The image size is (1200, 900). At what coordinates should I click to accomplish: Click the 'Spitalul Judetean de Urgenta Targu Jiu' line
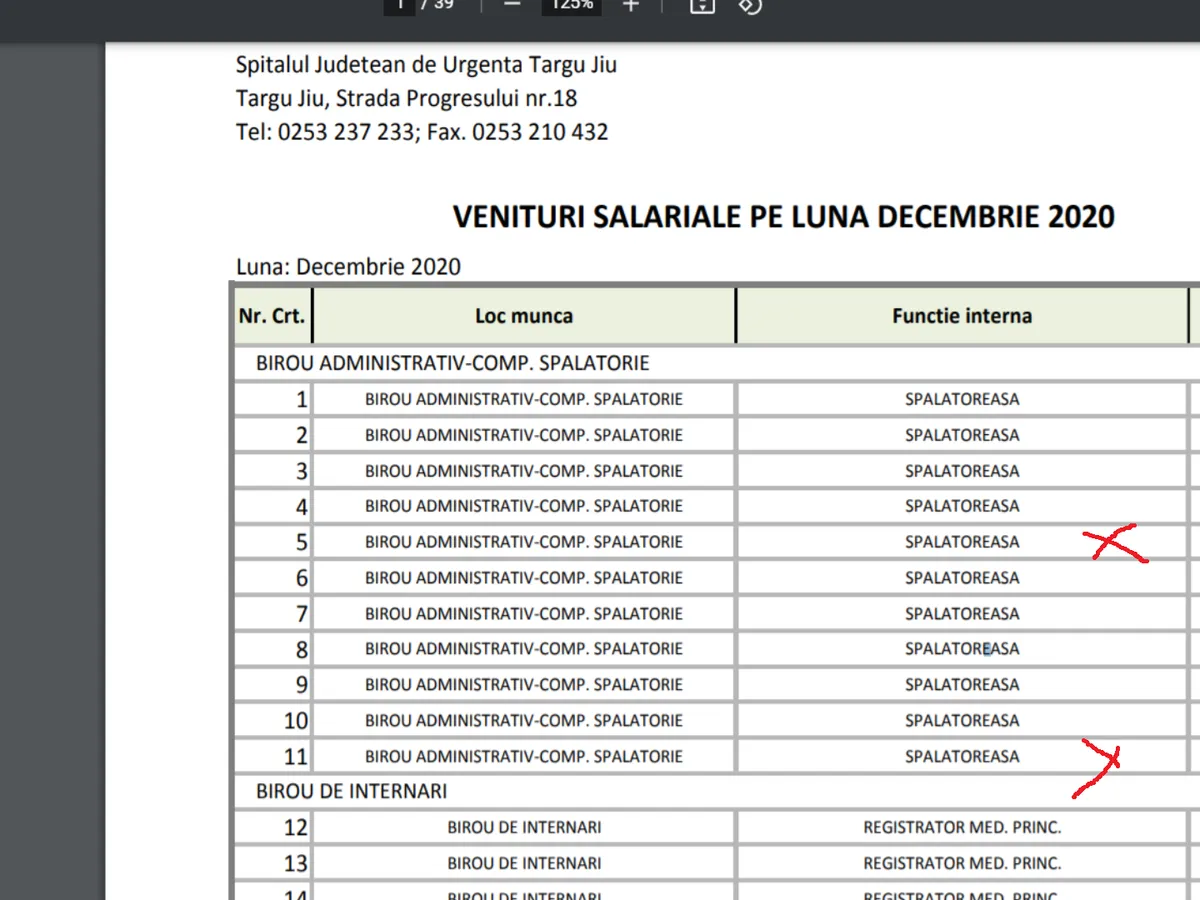(426, 66)
